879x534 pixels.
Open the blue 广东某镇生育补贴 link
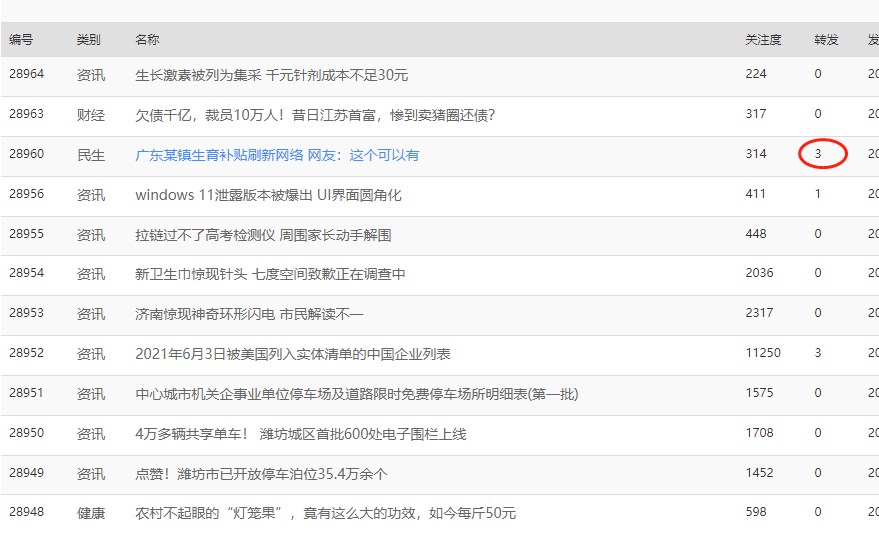(x=277, y=155)
